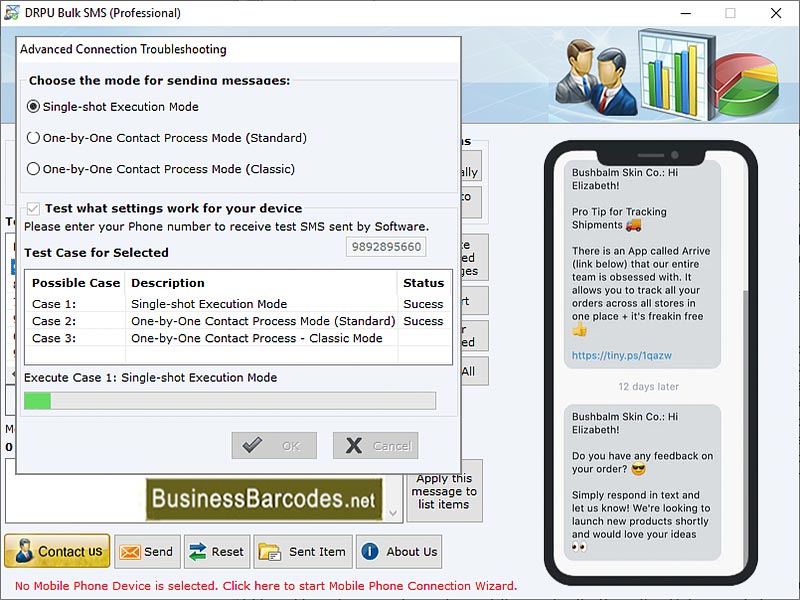The width and height of the screenshot is (800, 600).
Task: Close the DRPU Bulk SMS window
Action: (x=776, y=13)
